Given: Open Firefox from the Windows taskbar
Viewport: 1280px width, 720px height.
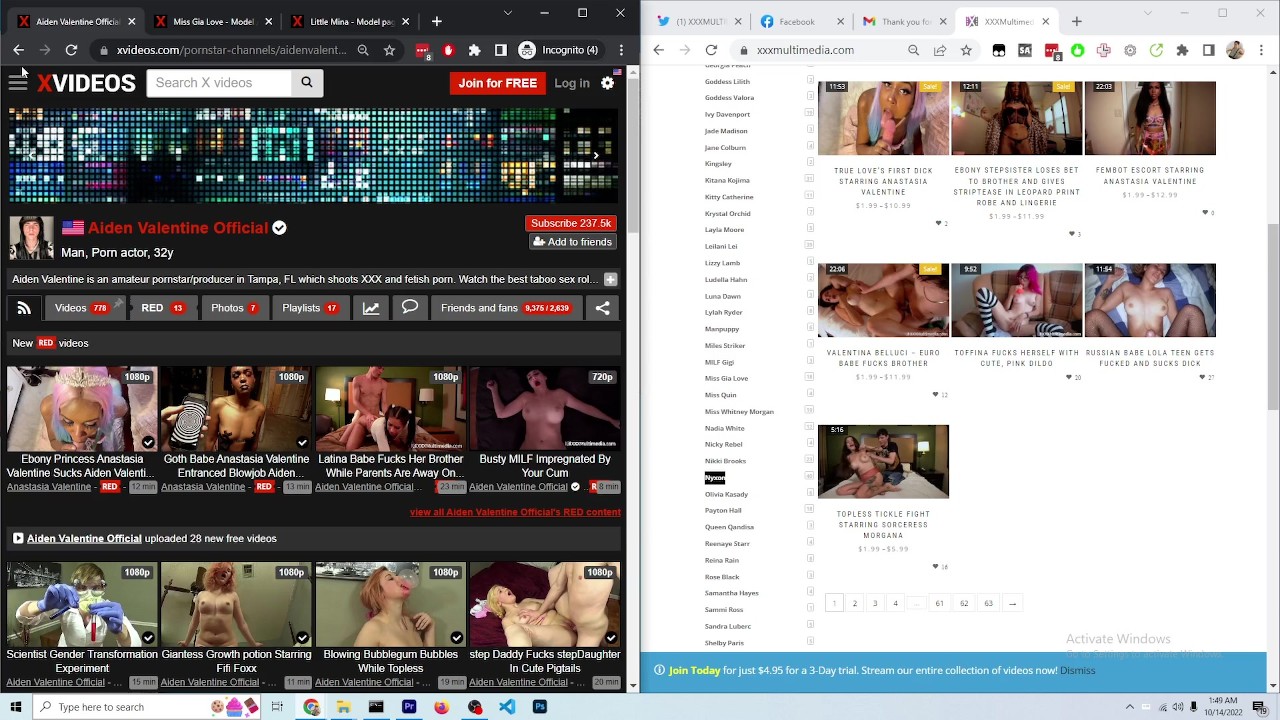Looking at the screenshot, I should point(441,707).
